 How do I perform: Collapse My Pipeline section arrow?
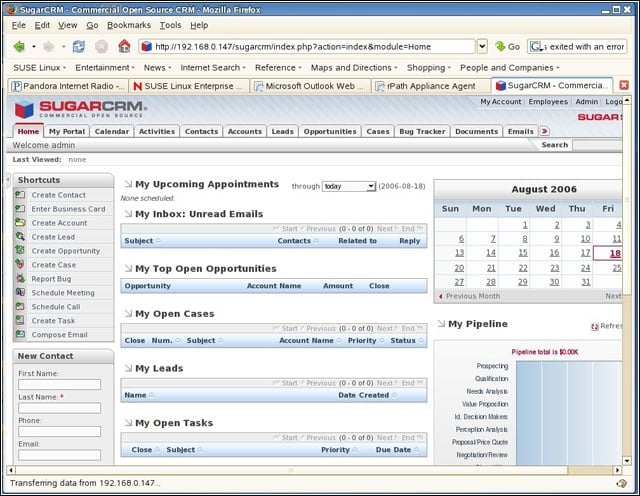(441, 324)
